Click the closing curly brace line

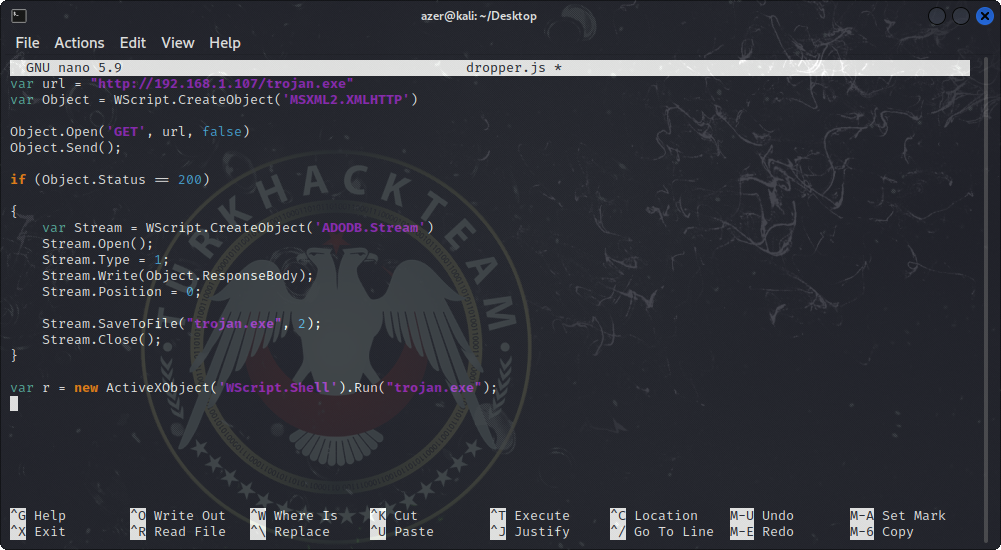[14, 355]
